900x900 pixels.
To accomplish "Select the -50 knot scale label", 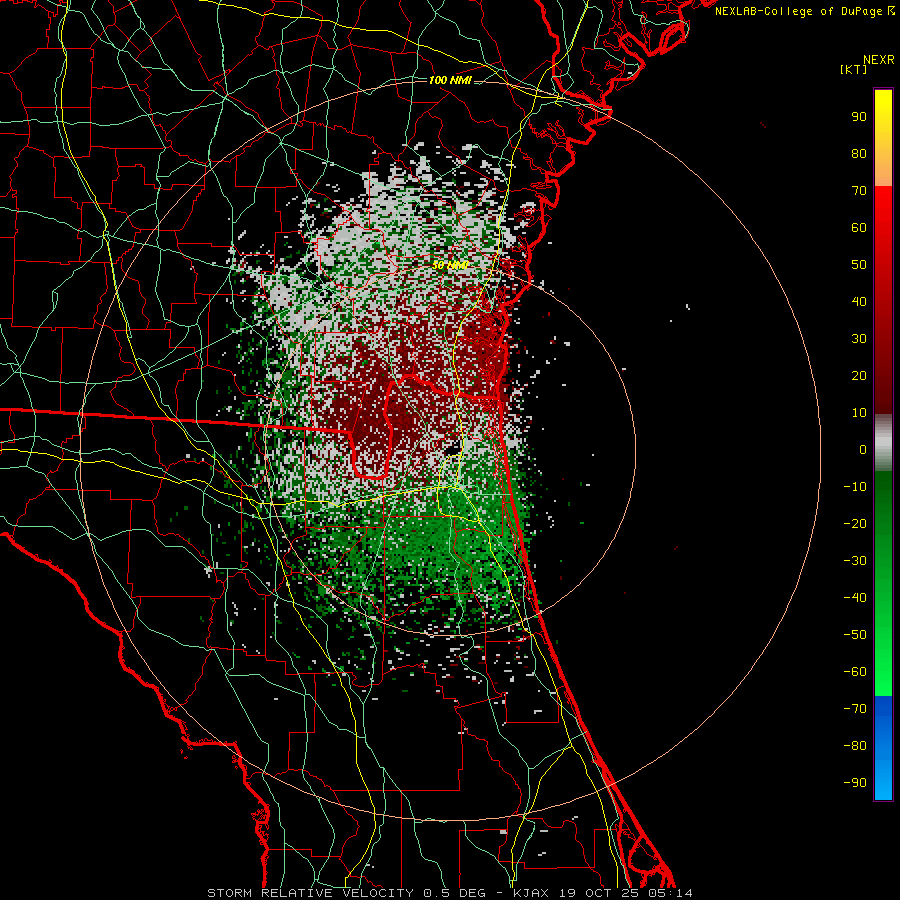I will pyautogui.click(x=855, y=635).
